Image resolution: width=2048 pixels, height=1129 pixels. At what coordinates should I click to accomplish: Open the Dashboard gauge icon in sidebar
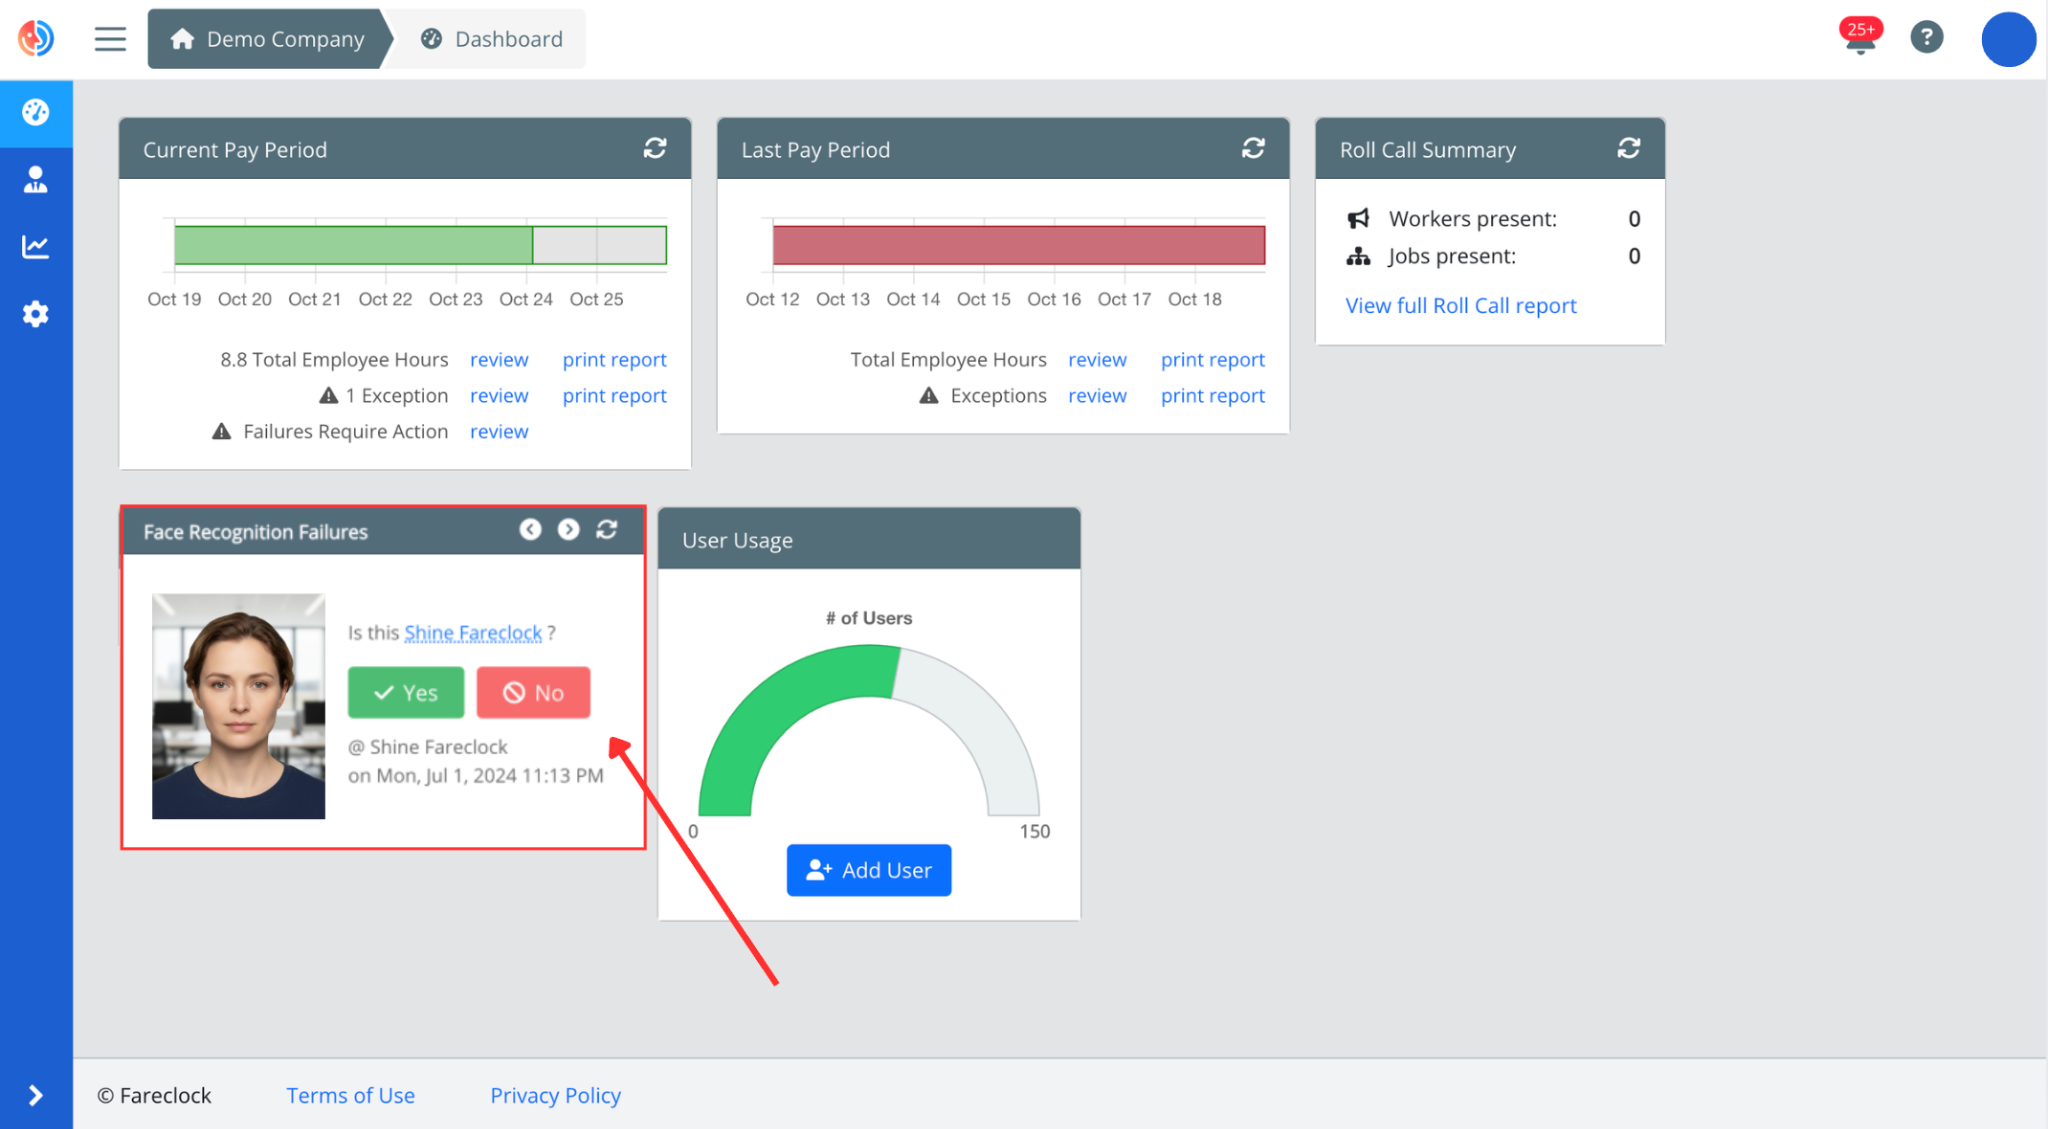tap(36, 113)
